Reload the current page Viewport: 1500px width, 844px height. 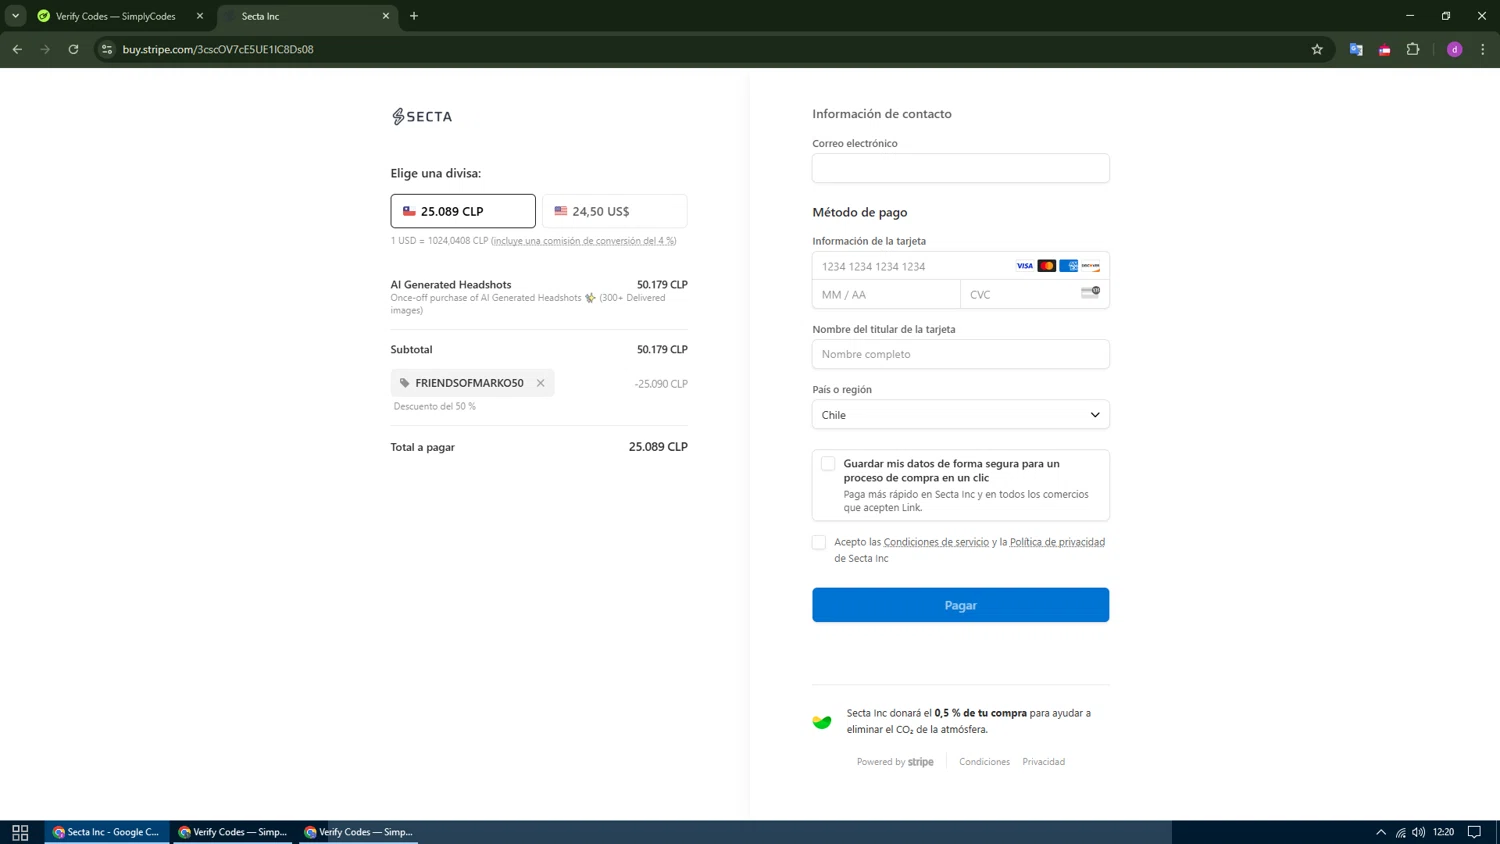pos(73,49)
